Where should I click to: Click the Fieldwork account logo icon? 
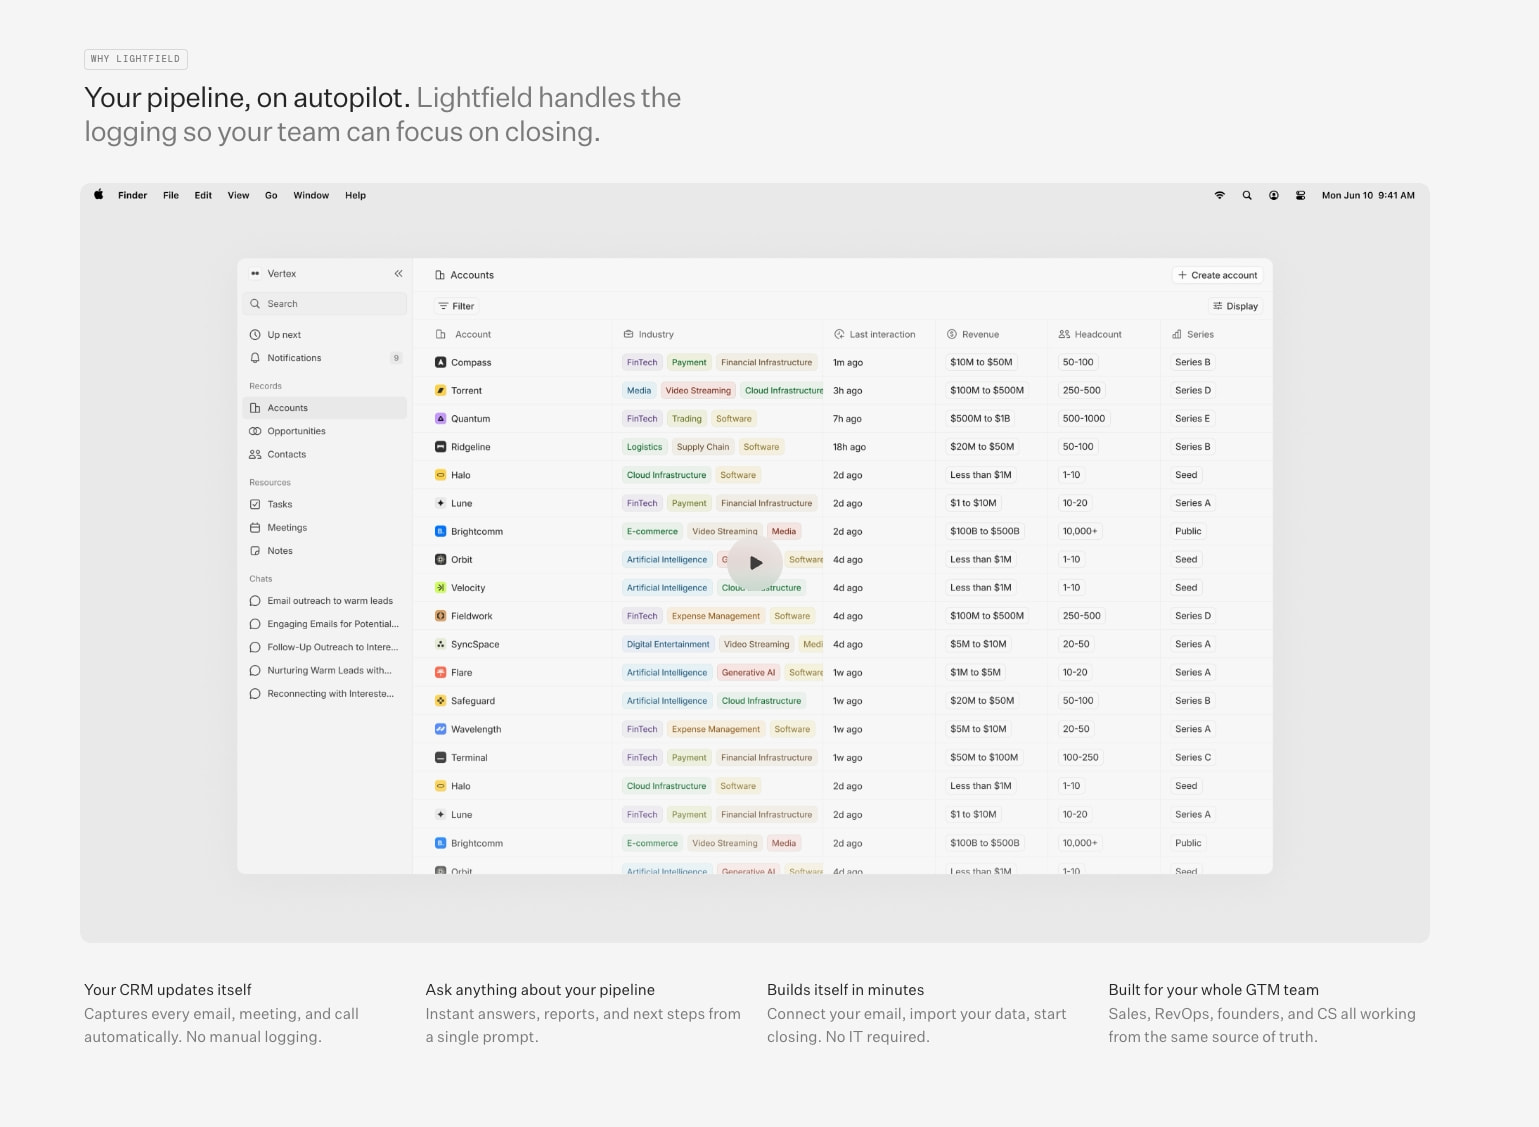440,615
